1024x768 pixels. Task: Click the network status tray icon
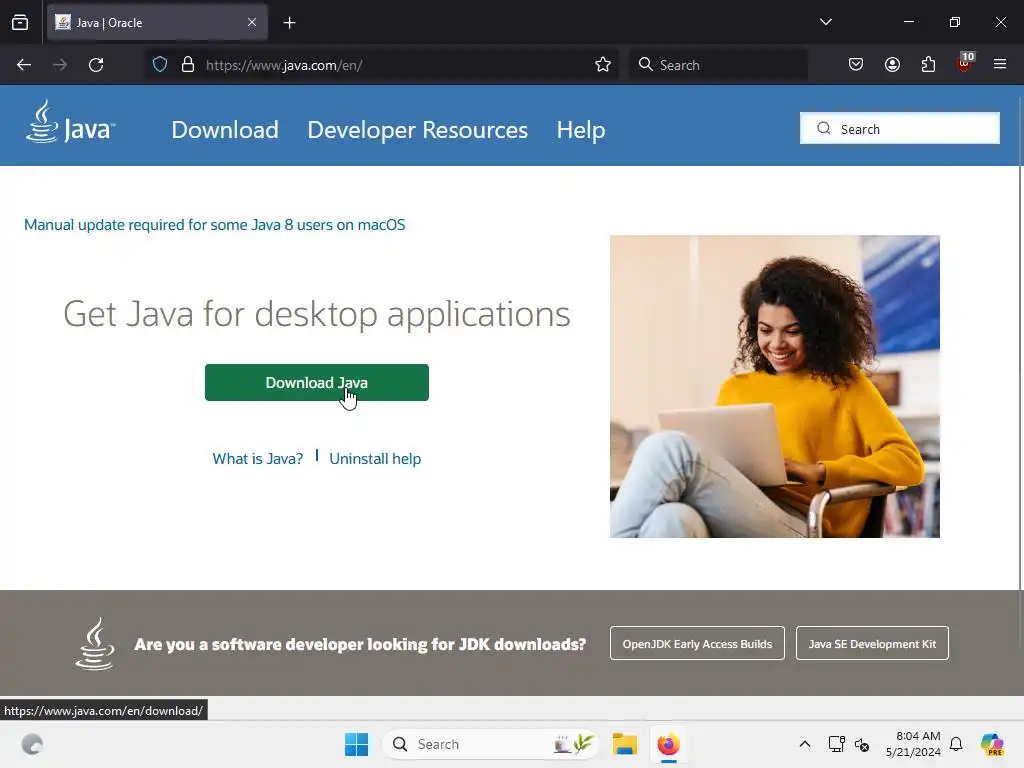click(x=836, y=744)
